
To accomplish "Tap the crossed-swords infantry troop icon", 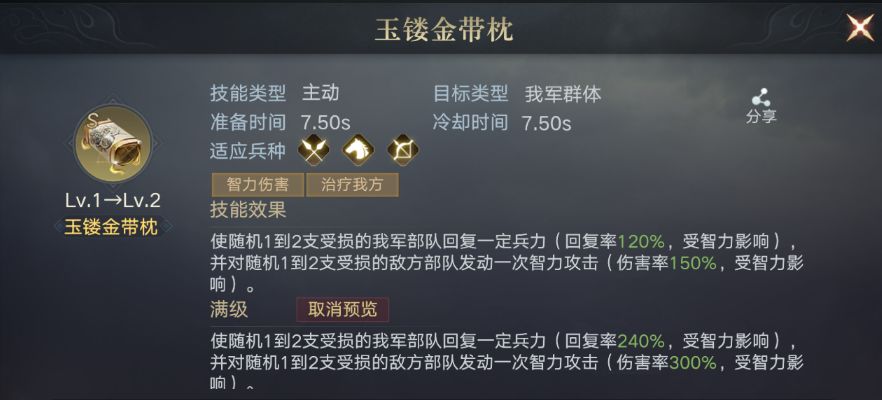I will [x=317, y=151].
